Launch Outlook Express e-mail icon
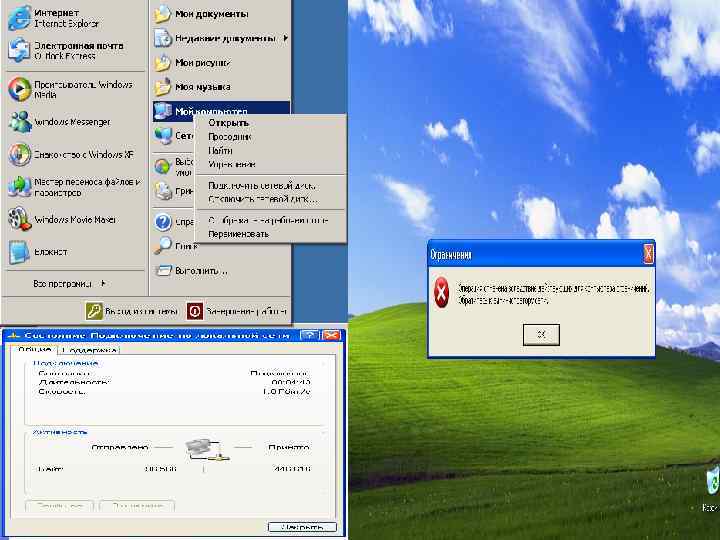 (19, 50)
